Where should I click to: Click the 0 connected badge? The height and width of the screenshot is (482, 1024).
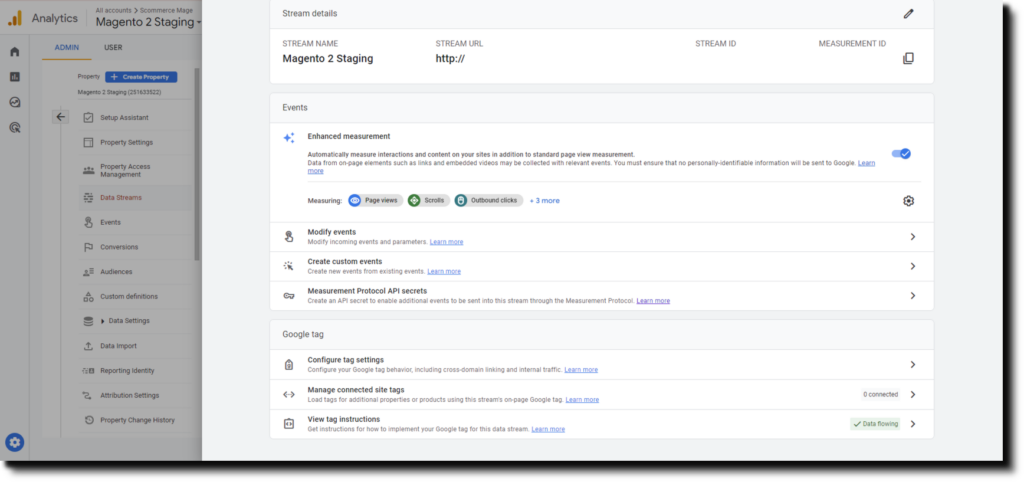point(880,394)
